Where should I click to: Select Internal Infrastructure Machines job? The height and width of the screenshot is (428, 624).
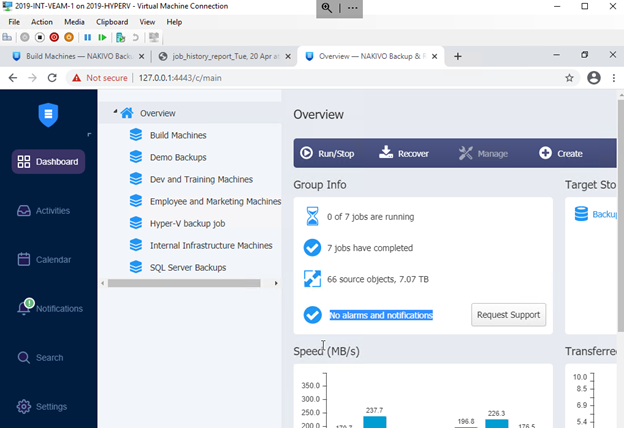(211, 246)
